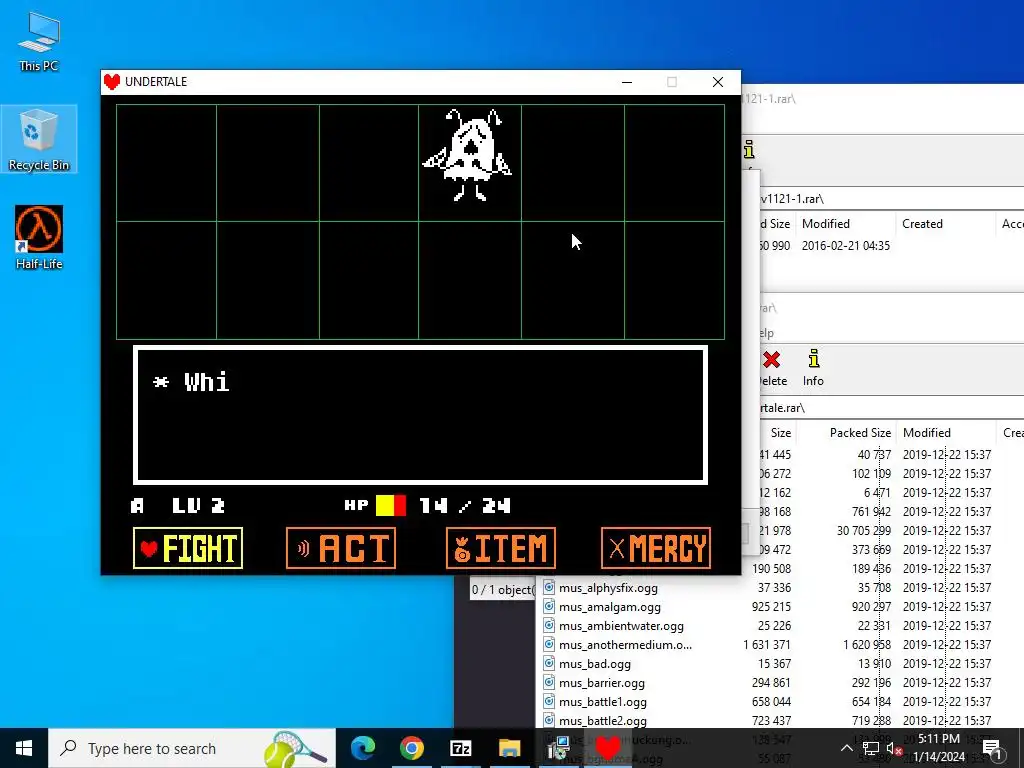Sort upper 7-Zip list by Modified column

point(825,223)
